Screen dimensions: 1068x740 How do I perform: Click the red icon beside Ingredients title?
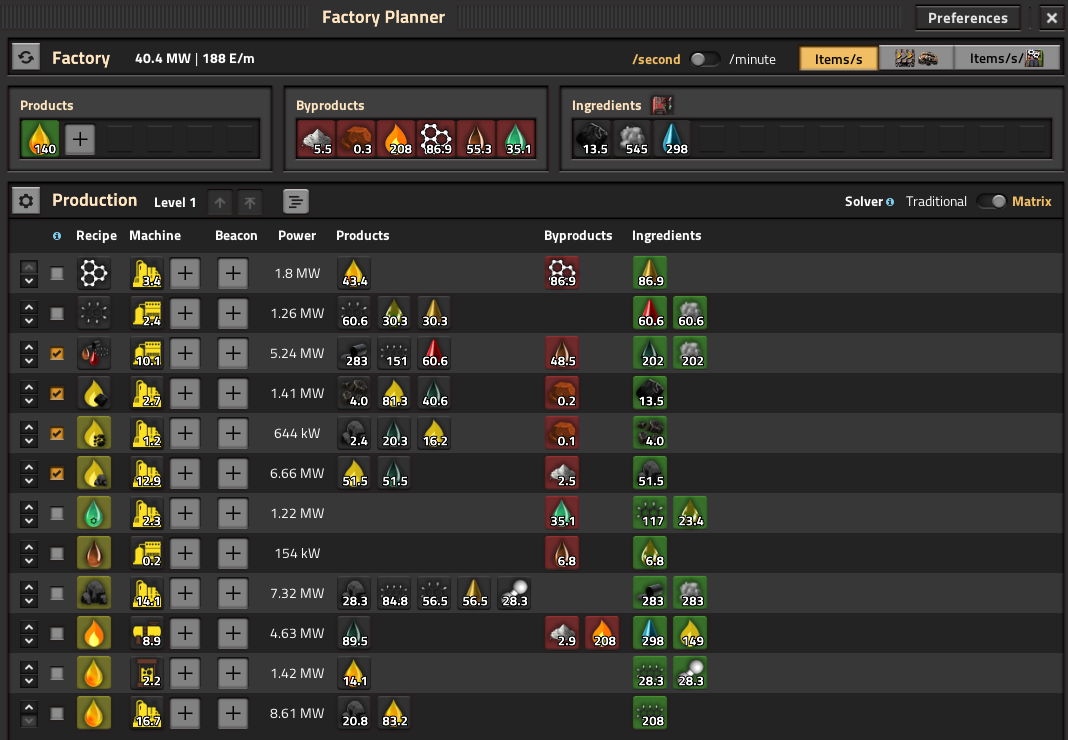tap(662, 105)
